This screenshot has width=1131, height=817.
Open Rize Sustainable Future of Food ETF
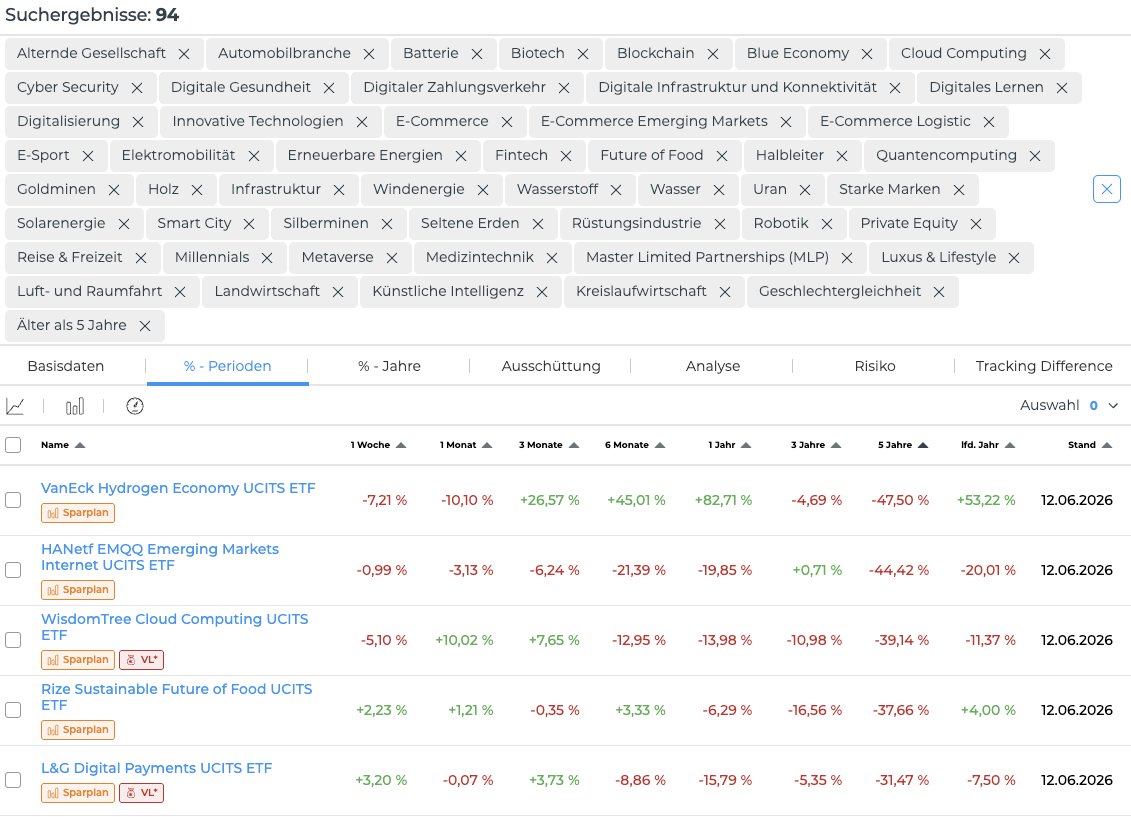tap(176, 697)
